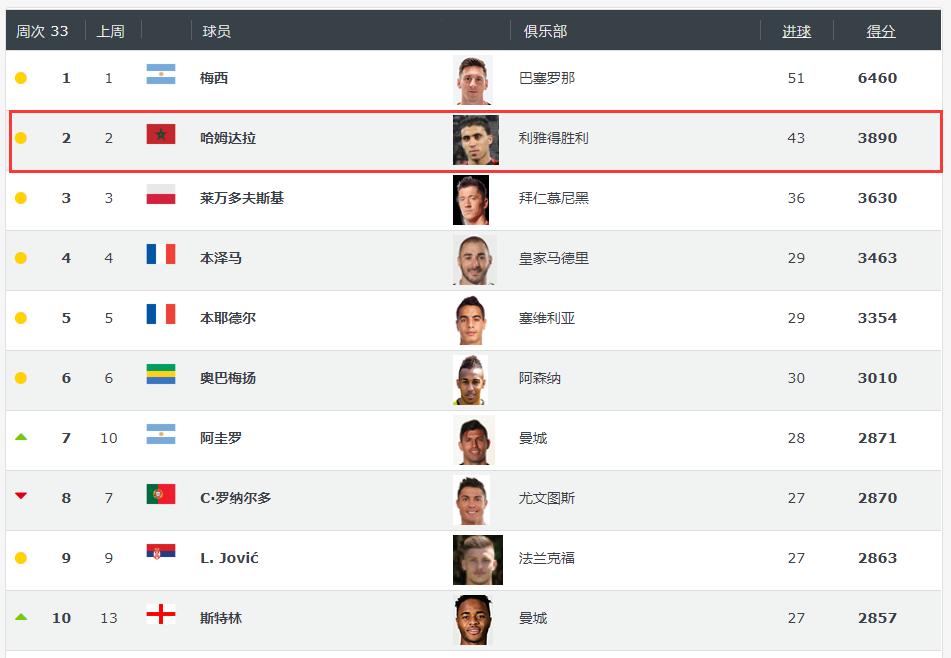951x658 pixels.
Task: Click green up arrow in 阿圭罗 row
Action: (21, 437)
